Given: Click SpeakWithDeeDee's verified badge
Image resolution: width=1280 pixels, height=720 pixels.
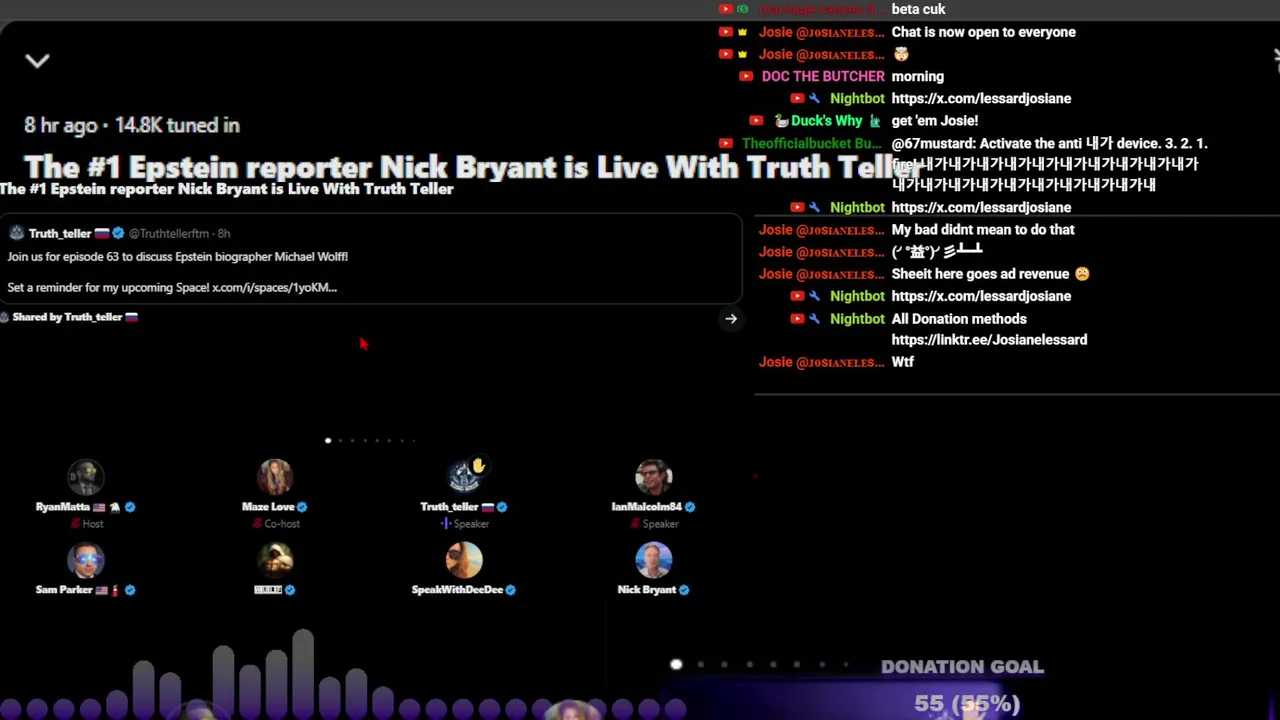Looking at the screenshot, I should coord(510,590).
